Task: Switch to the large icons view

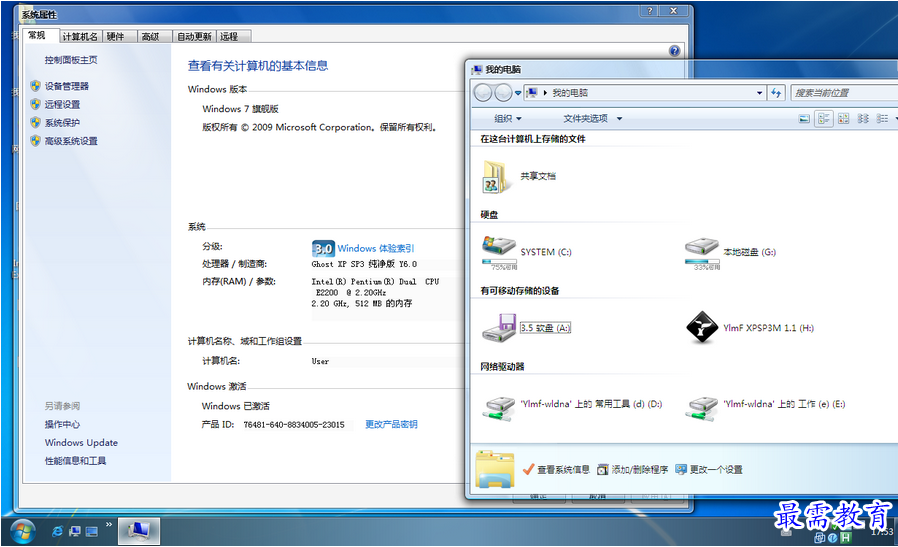Action: pyautogui.click(x=843, y=119)
